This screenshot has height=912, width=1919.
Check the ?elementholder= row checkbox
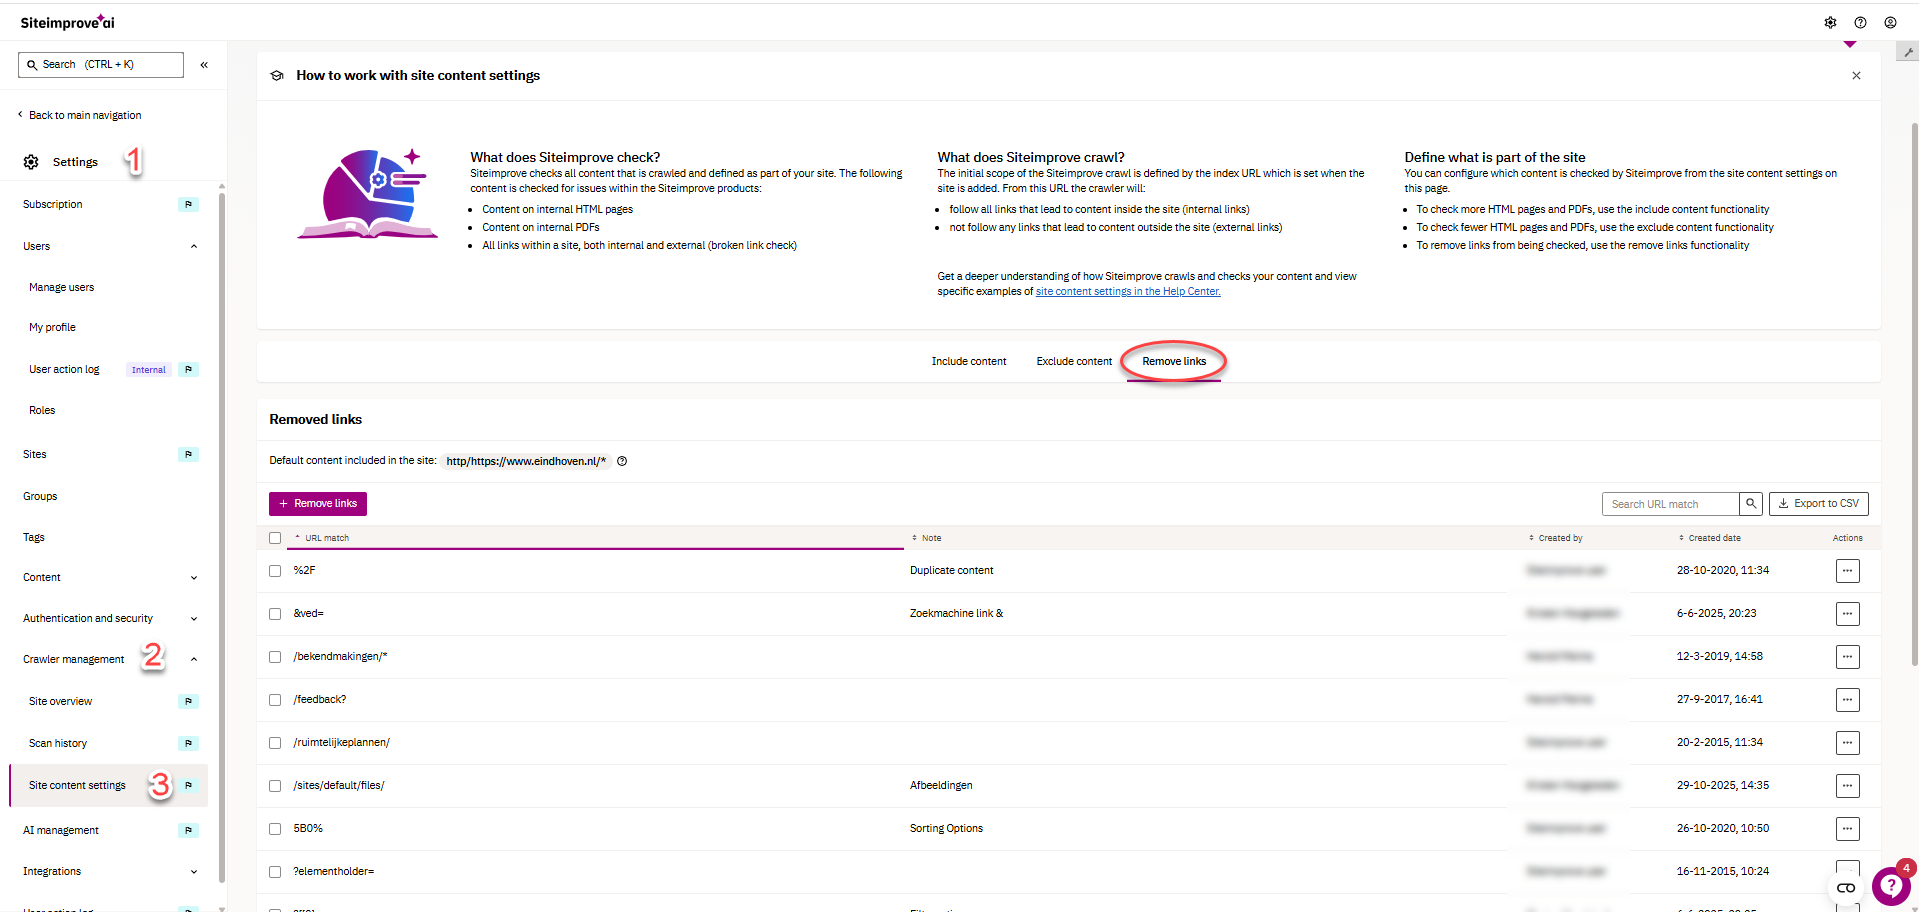tap(275, 872)
